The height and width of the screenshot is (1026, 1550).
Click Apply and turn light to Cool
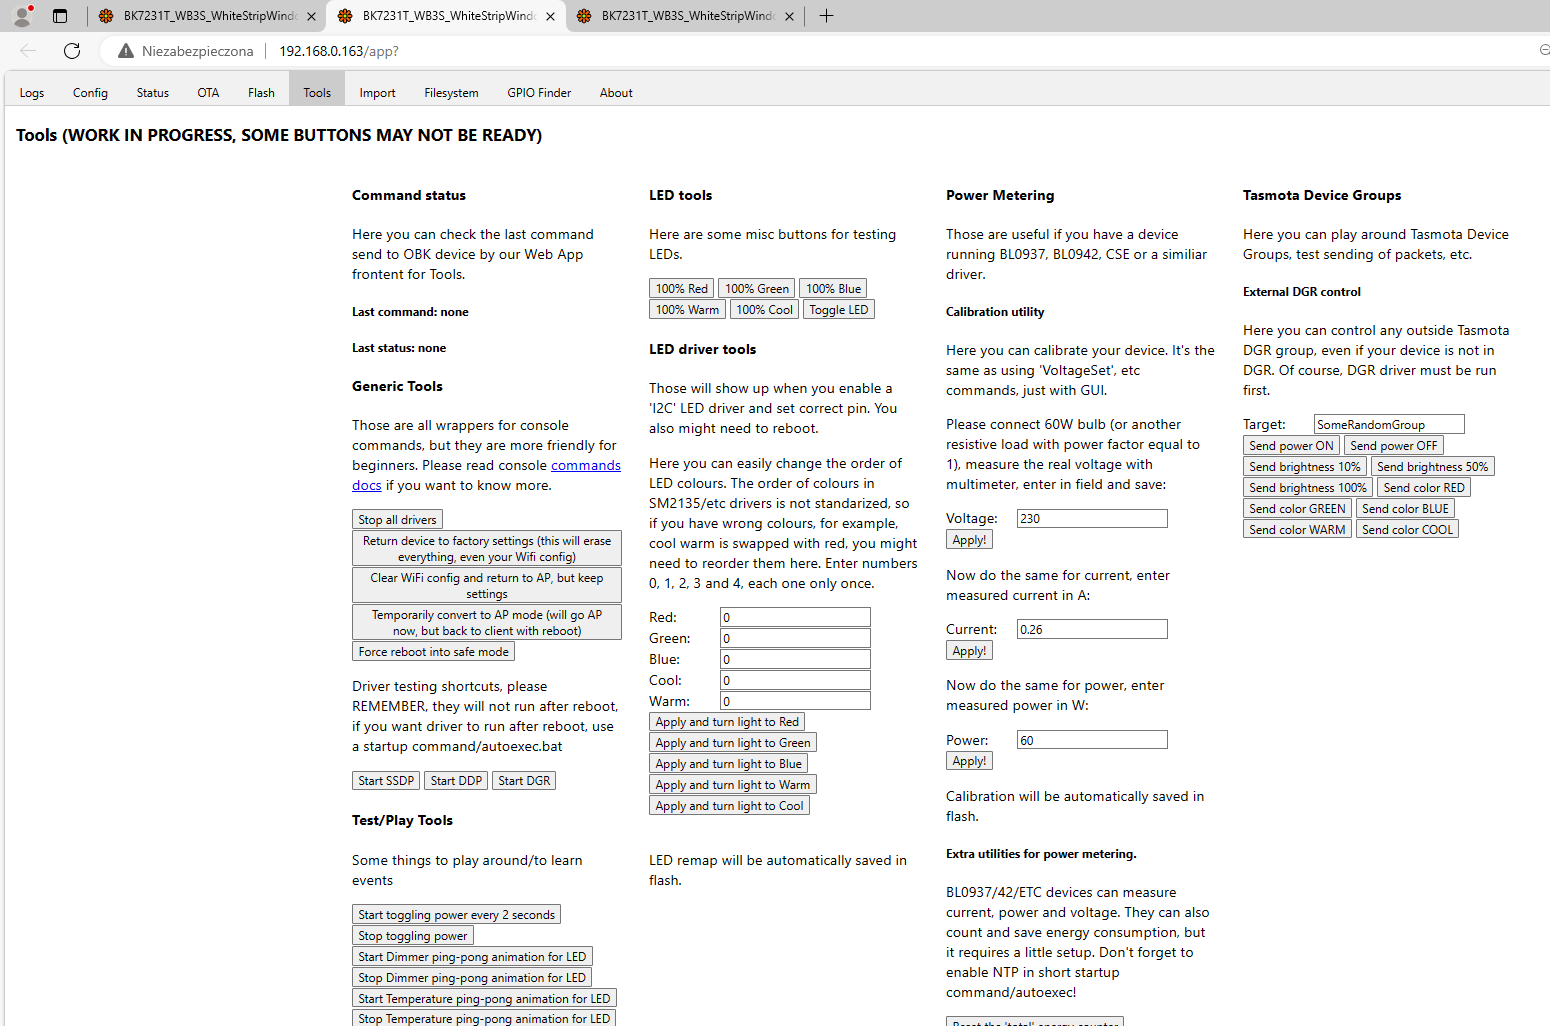point(729,806)
